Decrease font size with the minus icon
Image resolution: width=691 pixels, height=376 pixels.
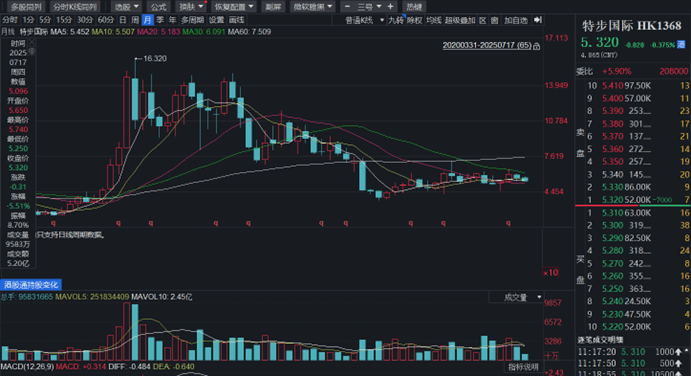coord(347,7)
